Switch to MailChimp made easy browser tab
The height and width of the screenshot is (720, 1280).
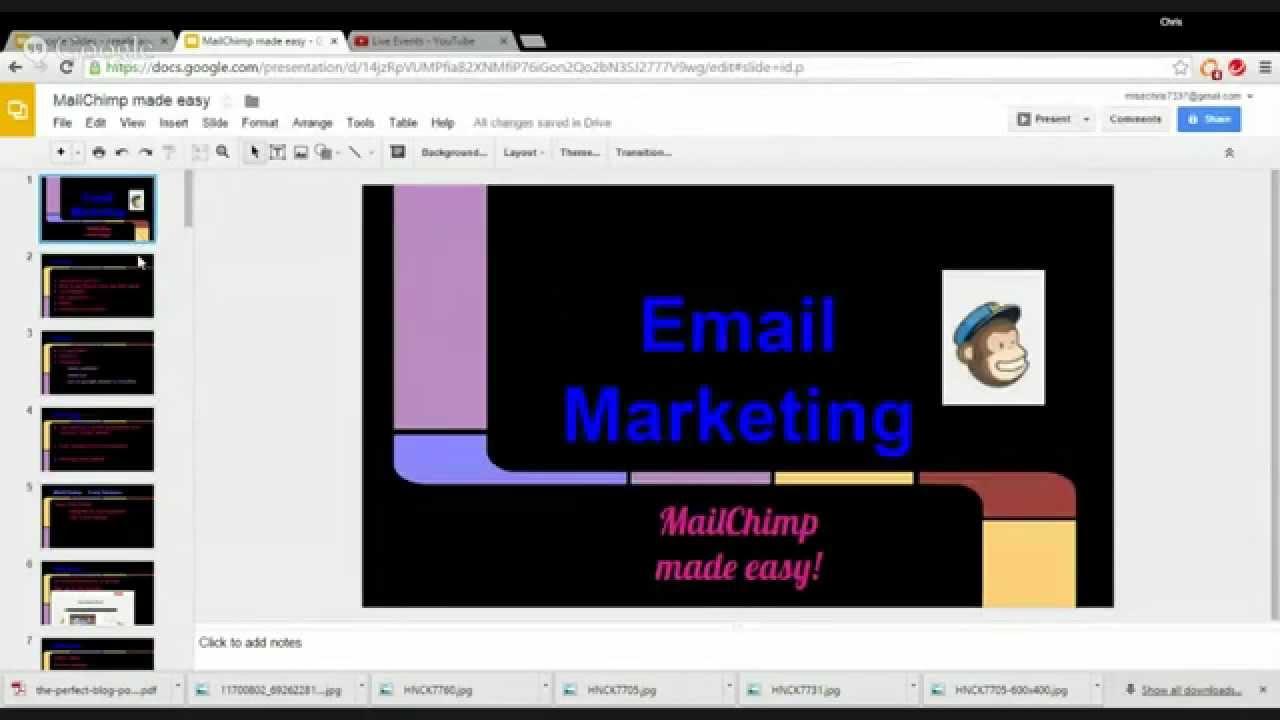pyautogui.click(x=260, y=41)
